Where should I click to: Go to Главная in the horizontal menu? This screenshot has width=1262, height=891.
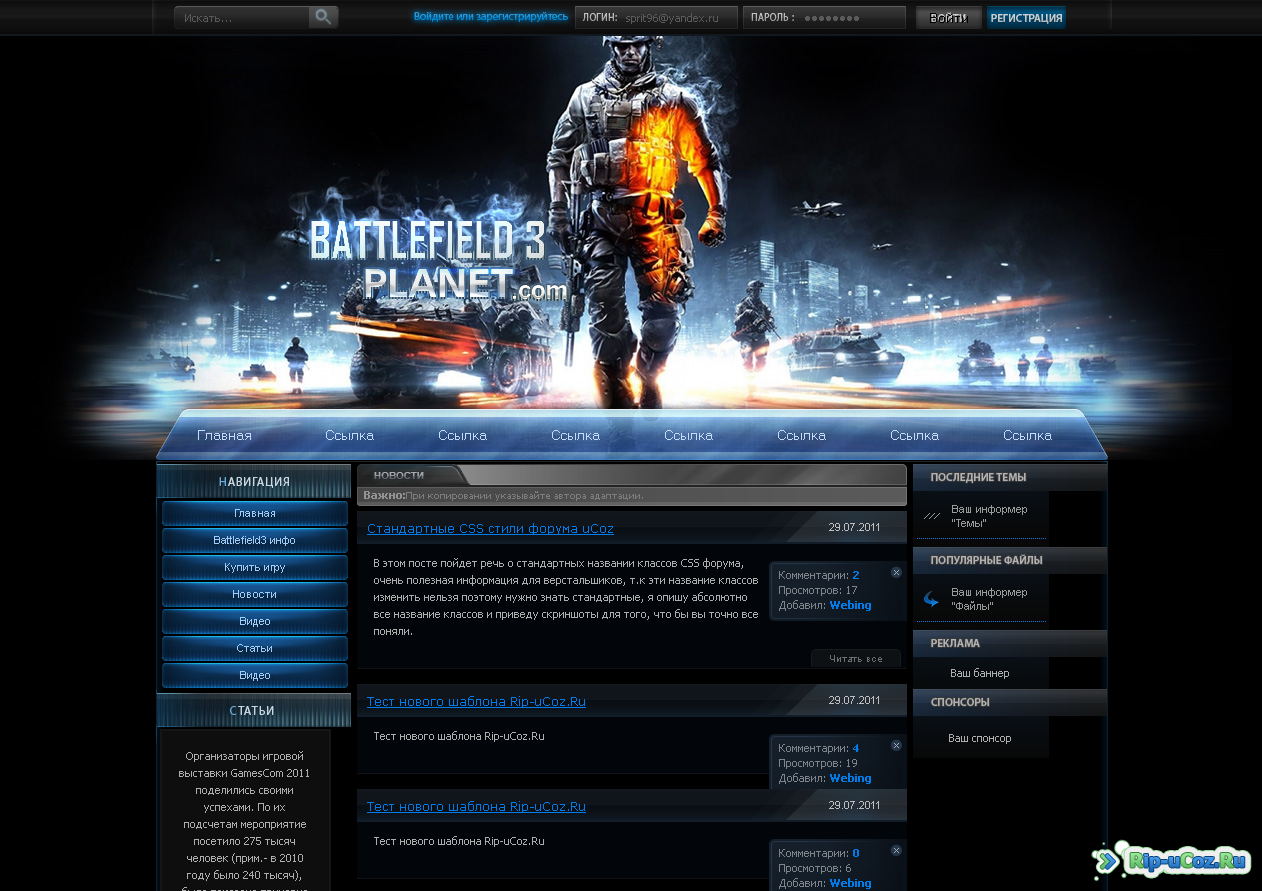coord(224,435)
